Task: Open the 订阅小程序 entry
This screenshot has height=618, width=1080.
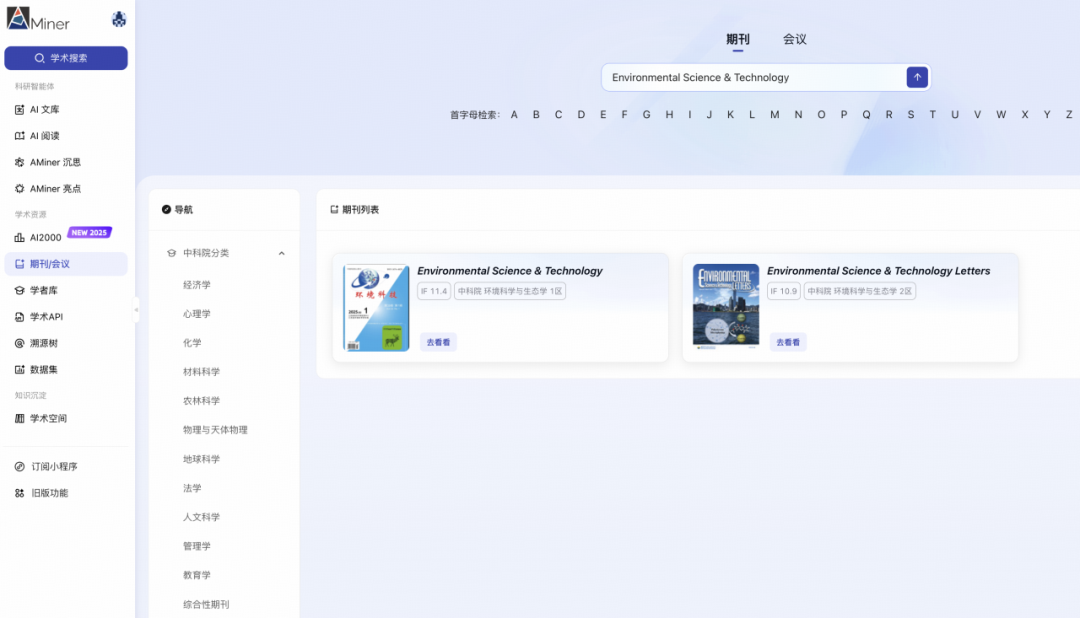Action: point(58,466)
